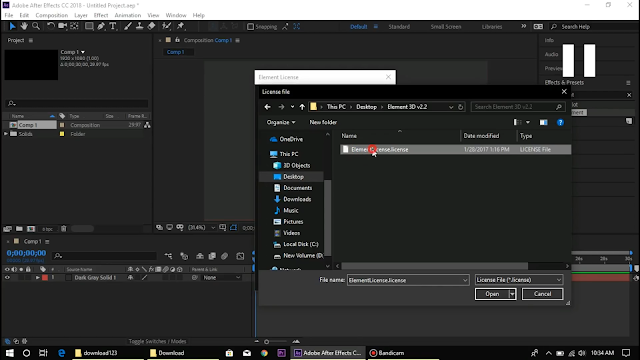
Task: Click the Back arrow in License file dialog
Action: pos(267,107)
